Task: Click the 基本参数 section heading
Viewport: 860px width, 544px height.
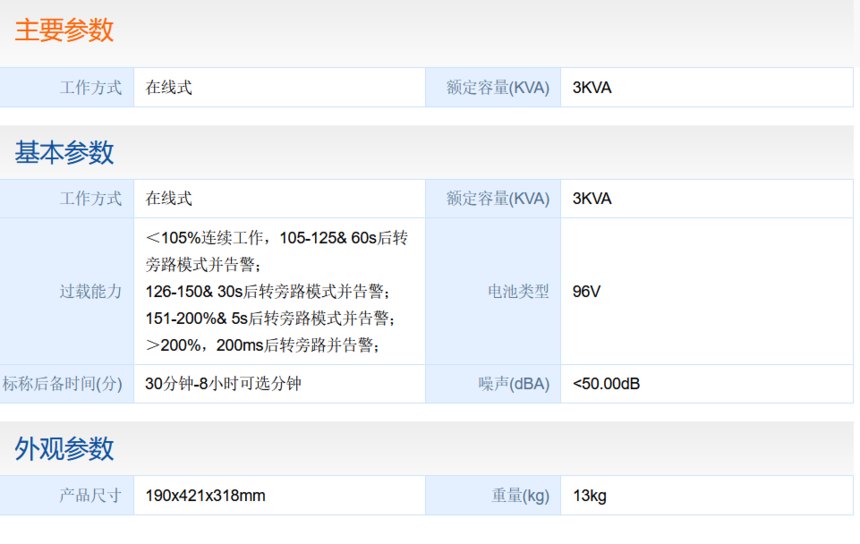Action: (64, 153)
